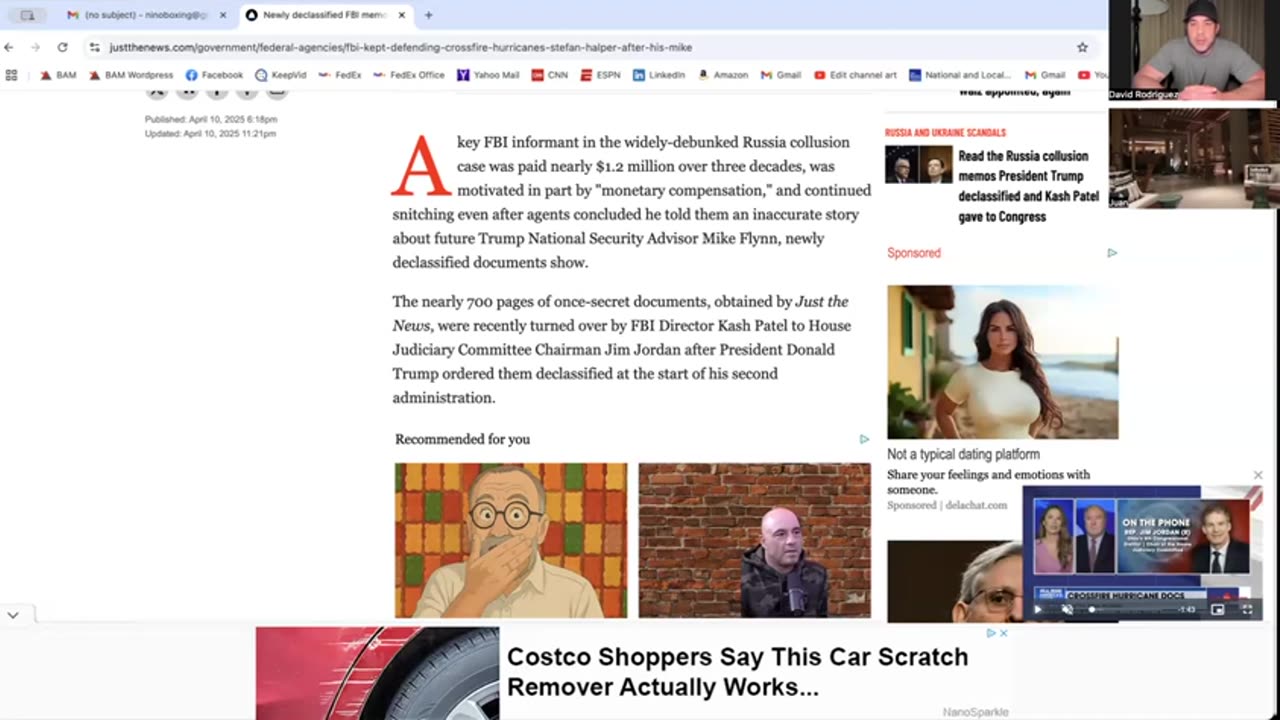Viewport: 1280px width, 720px height.
Task: Open the apps grid in bookmarks bar
Action: coord(12,75)
